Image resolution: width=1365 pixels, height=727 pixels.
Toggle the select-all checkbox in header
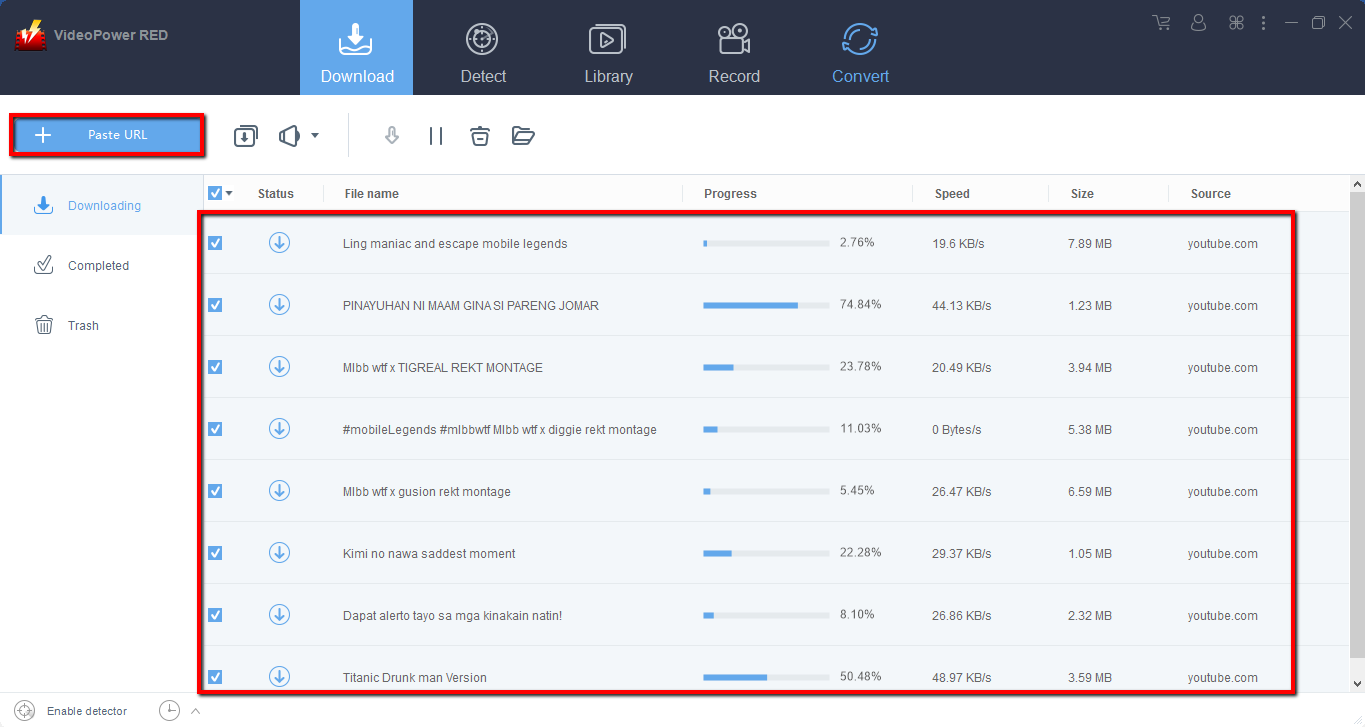click(215, 193)
